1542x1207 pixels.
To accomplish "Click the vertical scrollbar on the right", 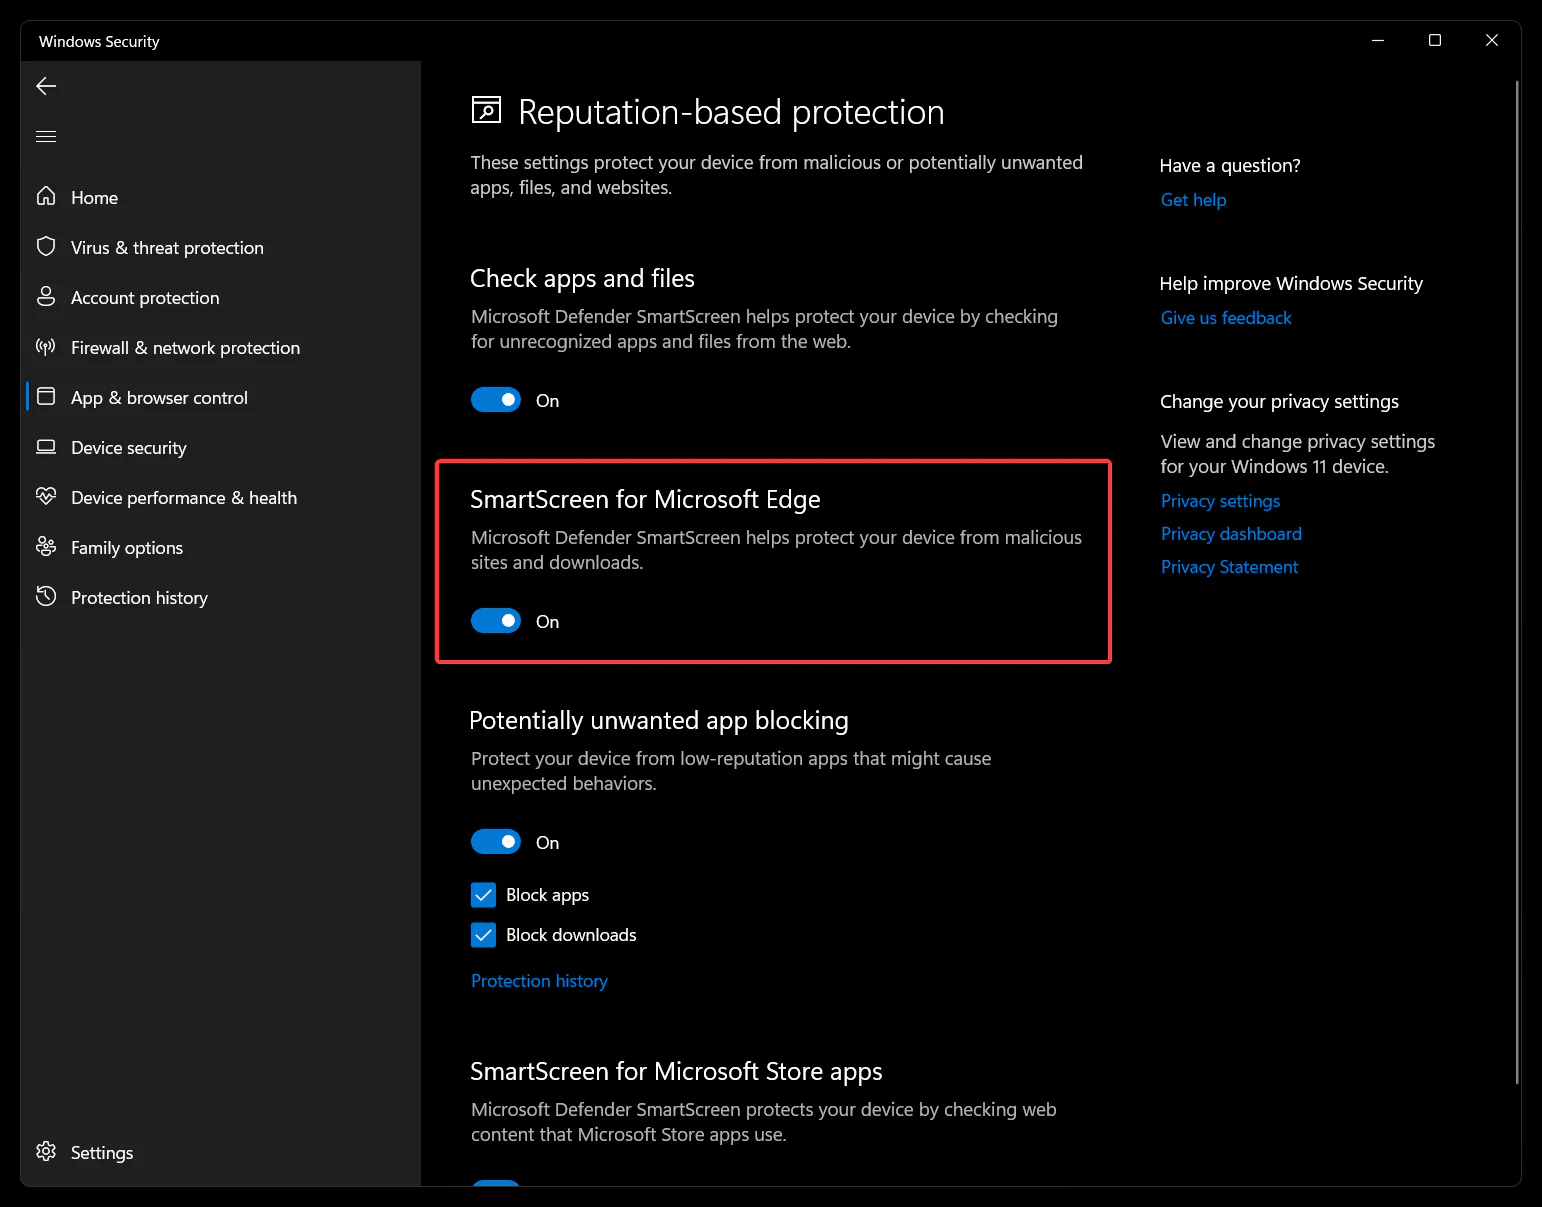I will 1517,580.
